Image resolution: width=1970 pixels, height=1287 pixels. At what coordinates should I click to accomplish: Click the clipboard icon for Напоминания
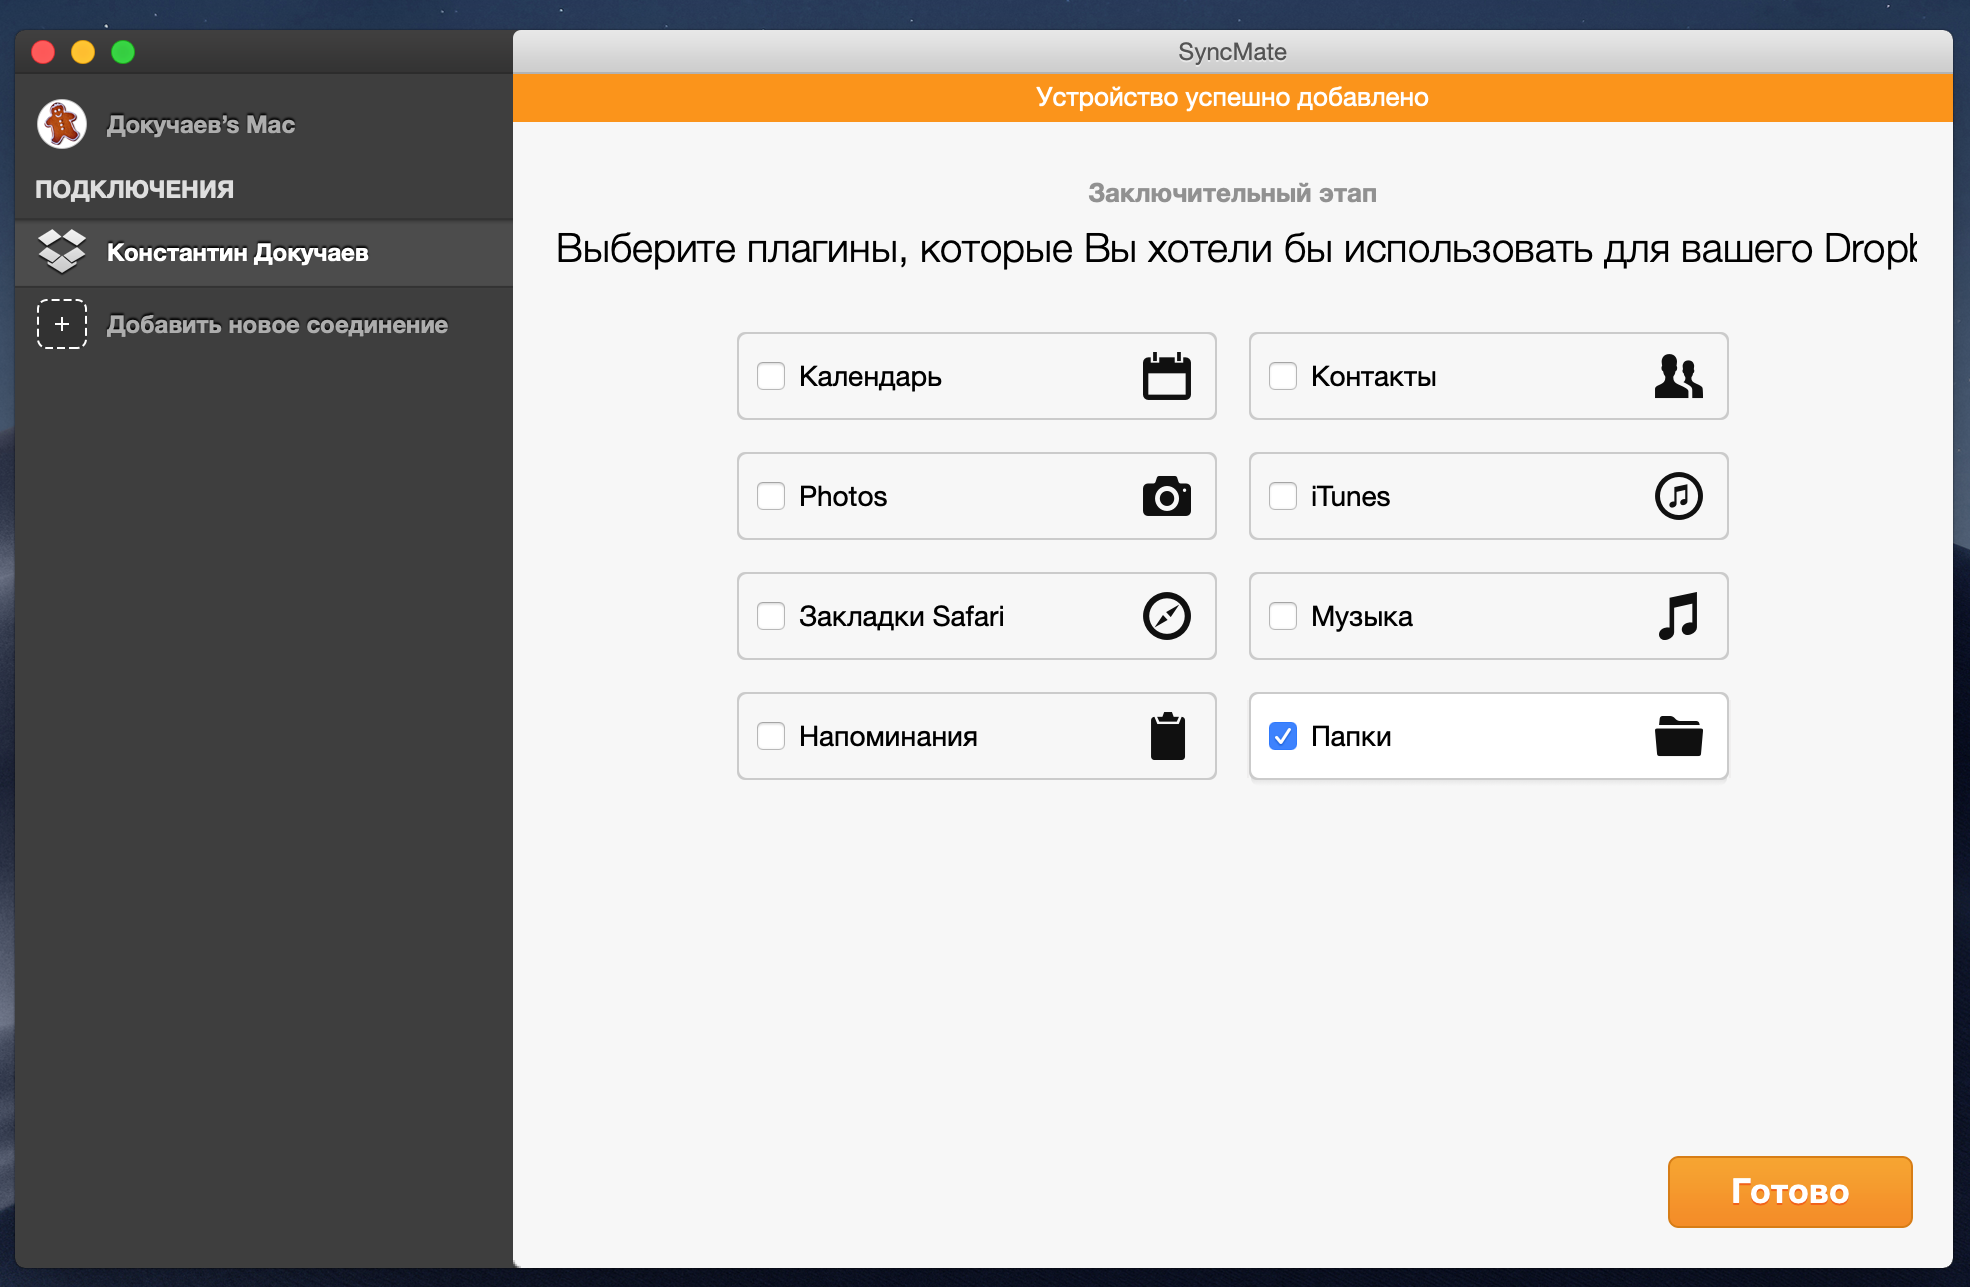click(1166, 737)
